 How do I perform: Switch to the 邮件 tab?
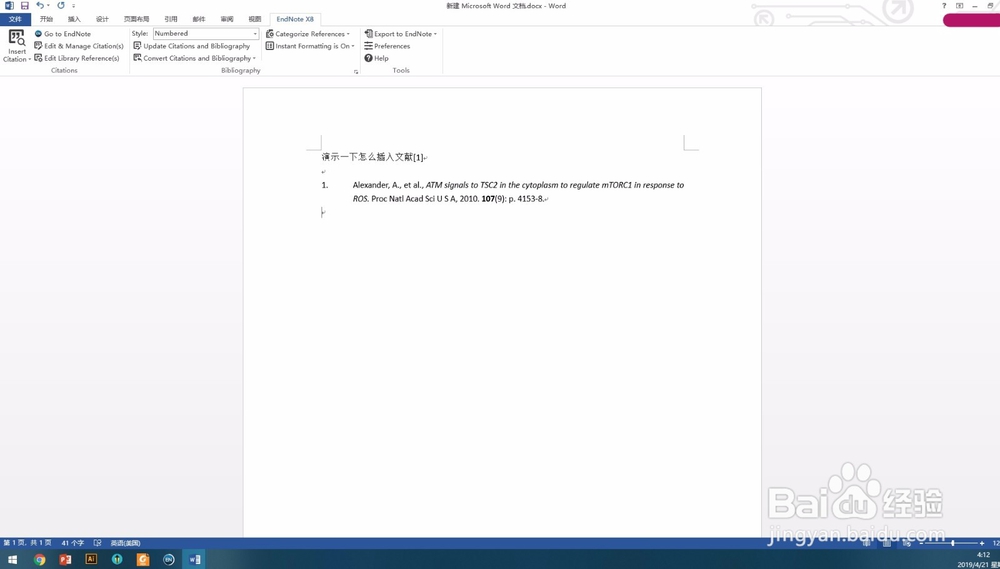198,19
